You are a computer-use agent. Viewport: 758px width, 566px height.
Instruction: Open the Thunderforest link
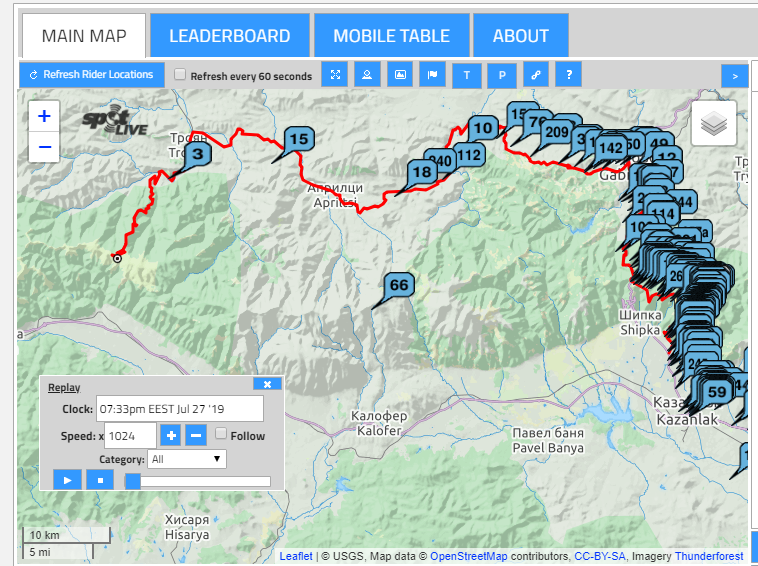click(709, 556)
